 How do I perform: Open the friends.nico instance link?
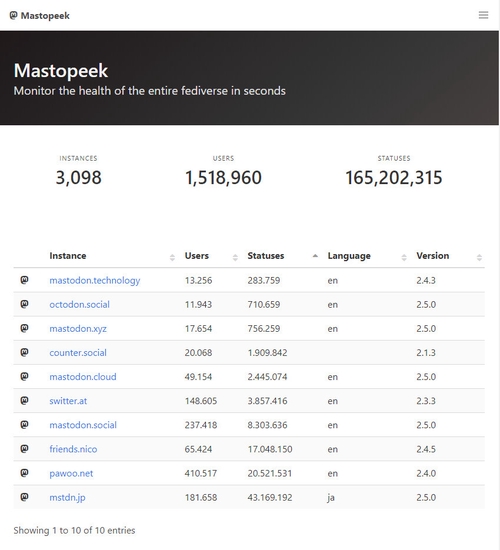click(x=73, y=449)
